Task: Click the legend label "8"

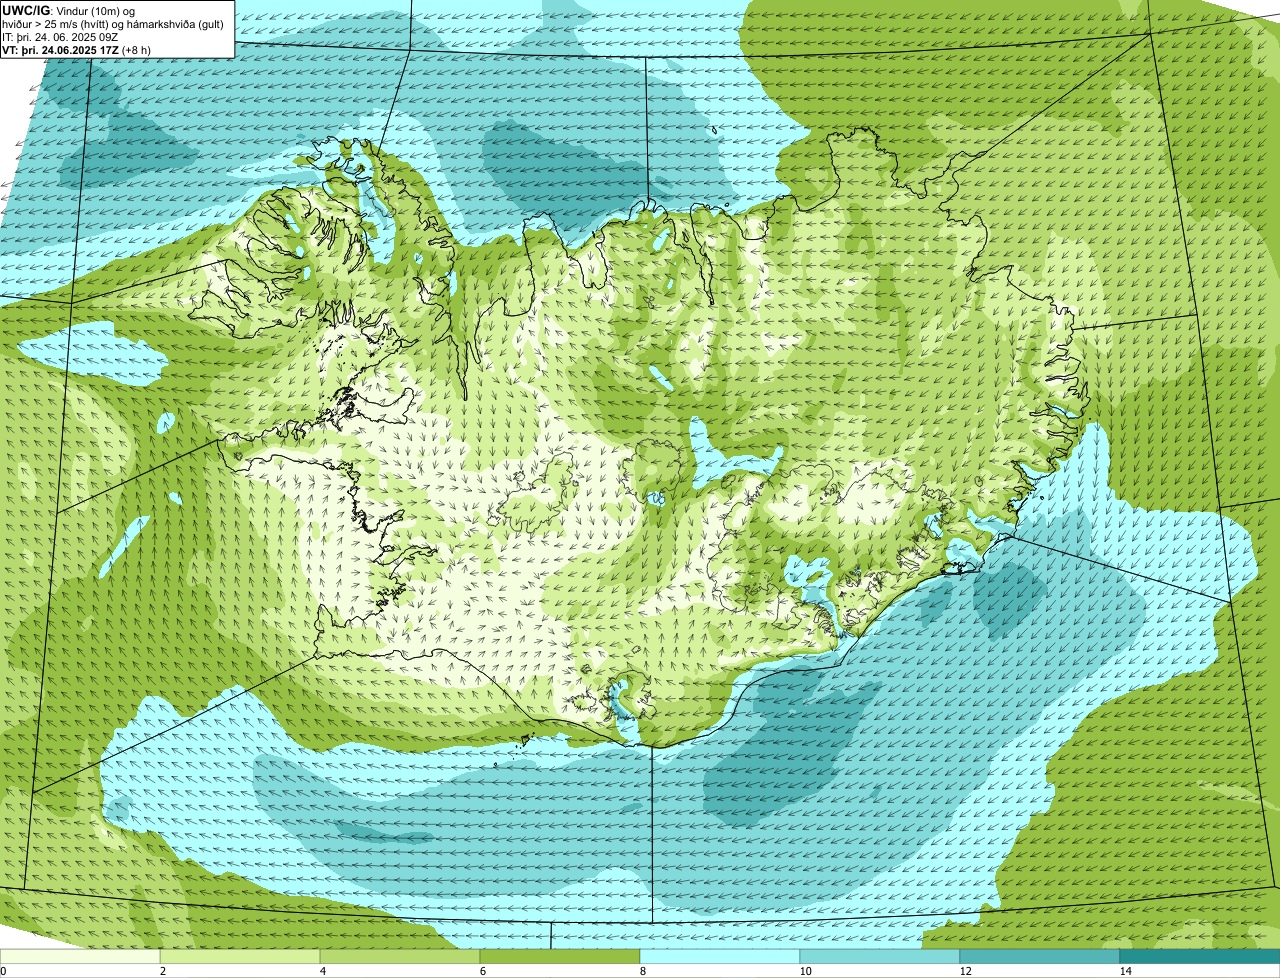Action: coord(641,971)
